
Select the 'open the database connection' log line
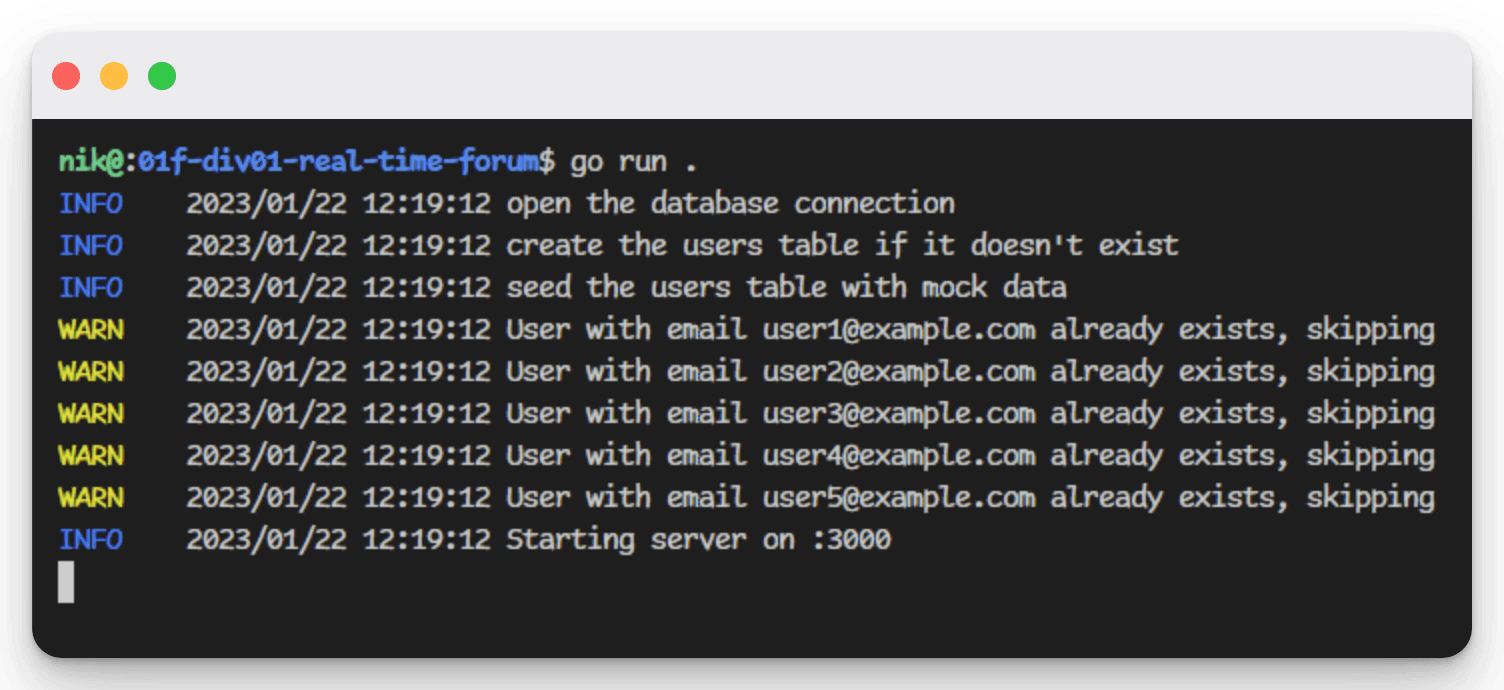click(x=506, y=203)
